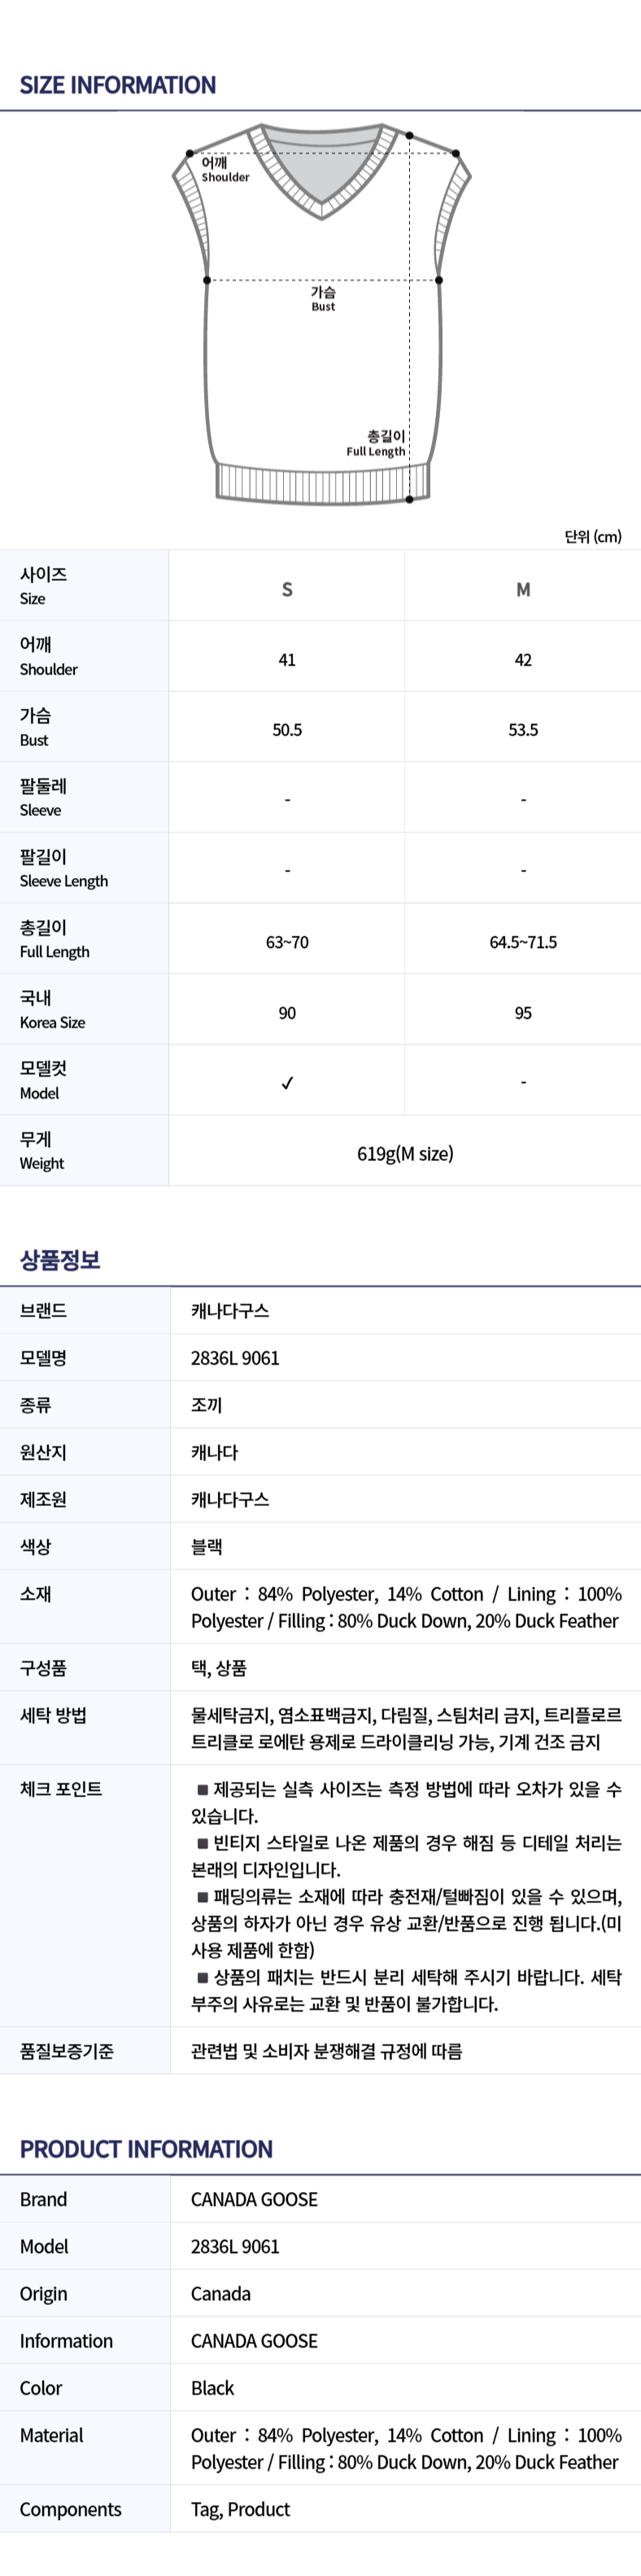Image resolution: width=641 pixels, height=2576 pixels.
Task: Click the CANADA GOOSE brand value
Action: (x=254, y=2199)
